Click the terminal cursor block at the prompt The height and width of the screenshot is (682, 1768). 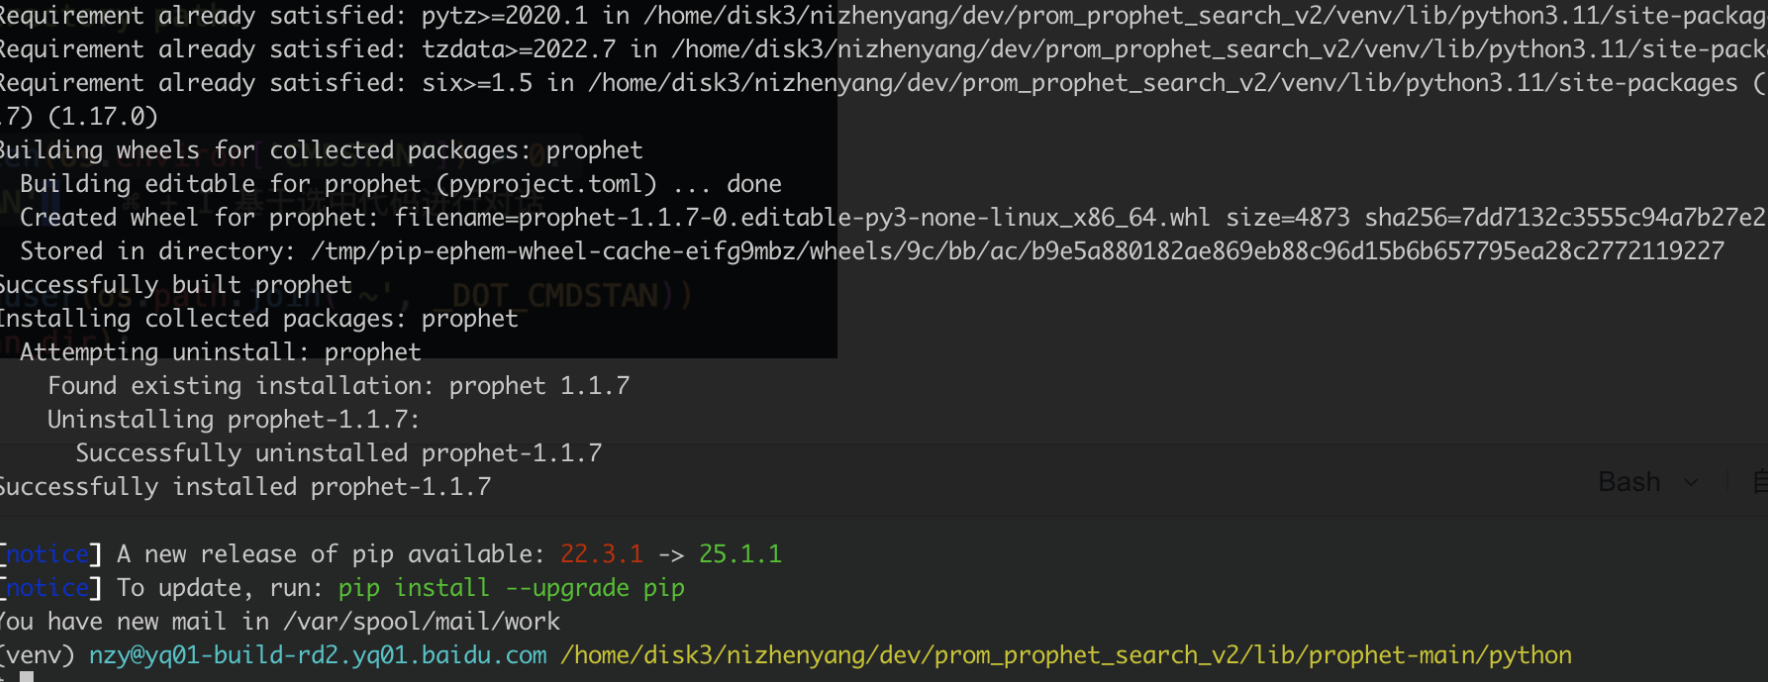(27, 677)
